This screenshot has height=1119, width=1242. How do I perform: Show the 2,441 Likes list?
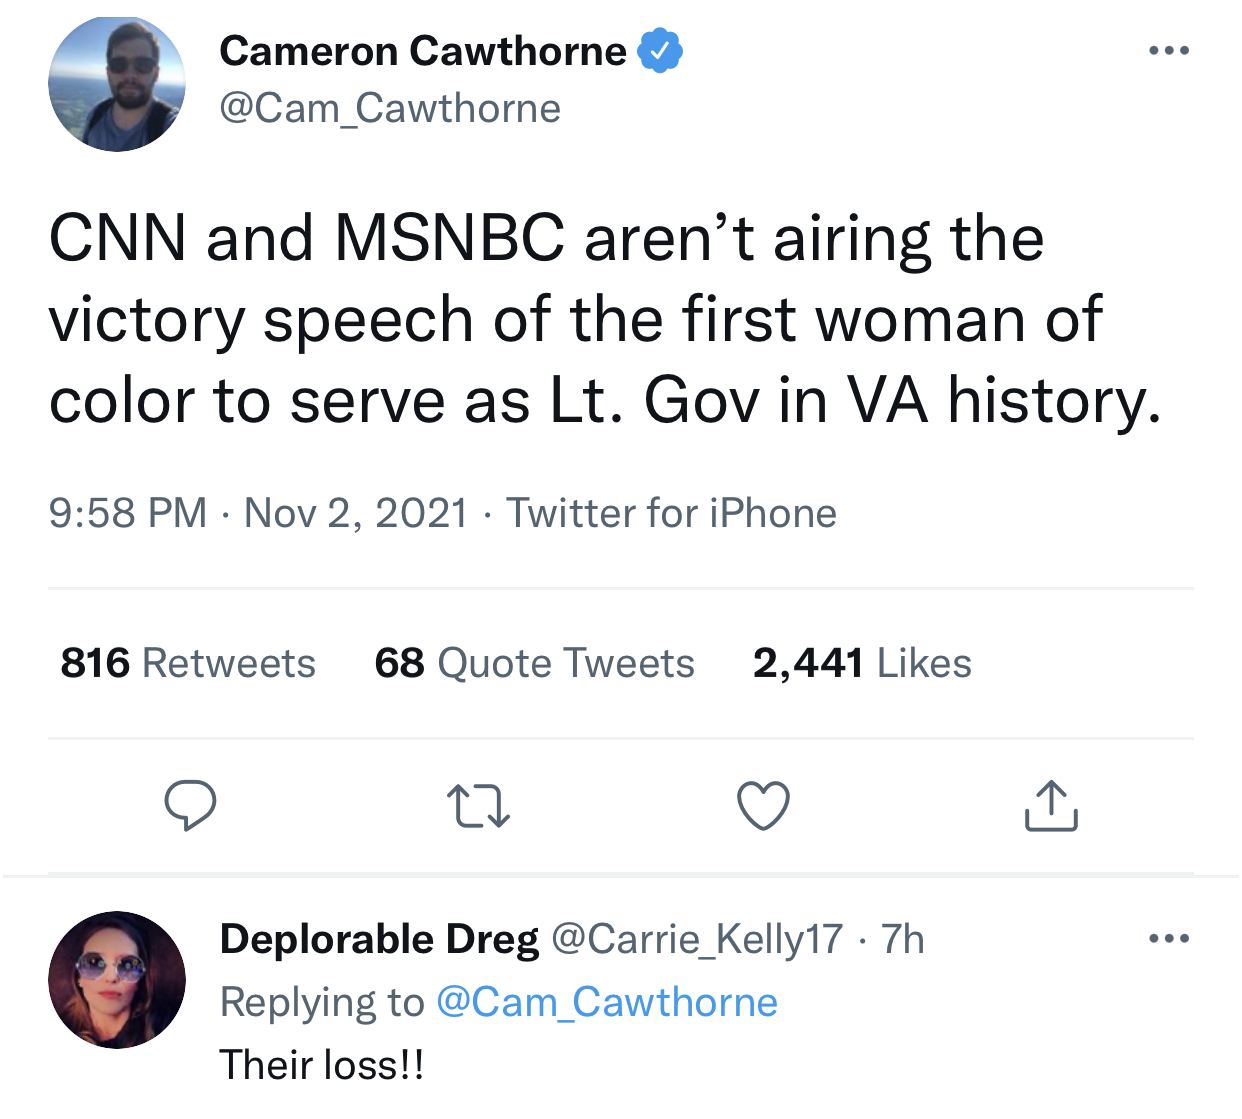pos(862,663)
